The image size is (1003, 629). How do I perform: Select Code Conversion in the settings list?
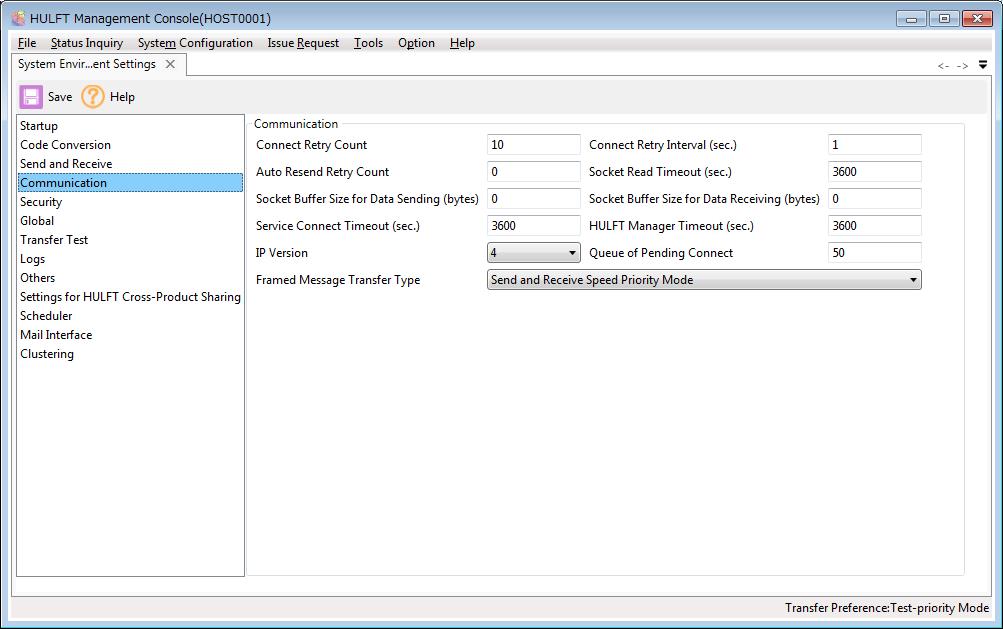click(x=130, y=145)
